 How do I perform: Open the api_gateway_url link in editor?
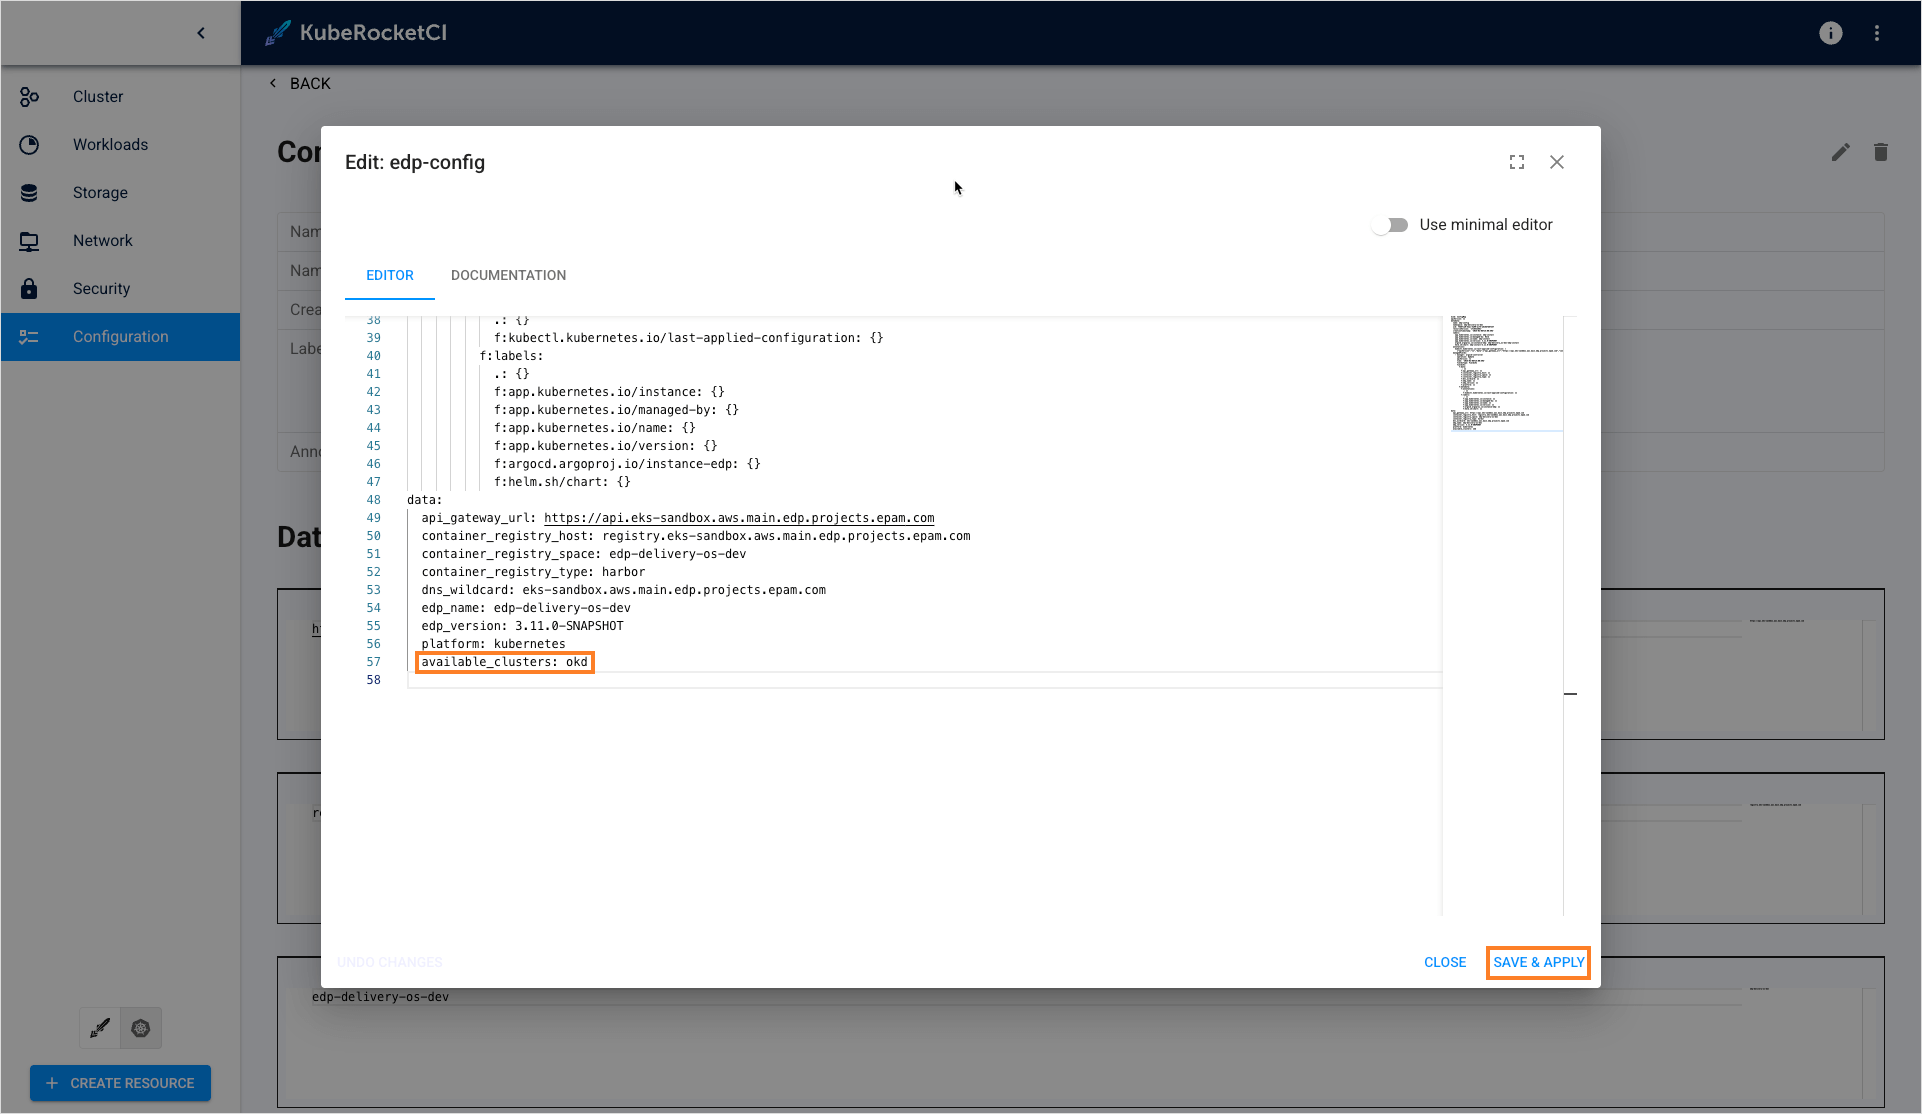[x=738, y=518]
